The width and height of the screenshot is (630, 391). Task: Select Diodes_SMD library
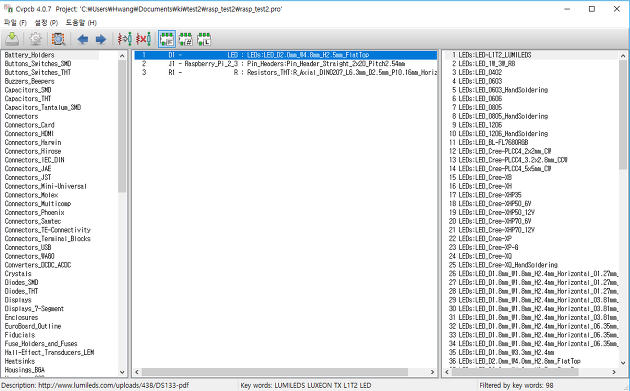tap(21, 282)
